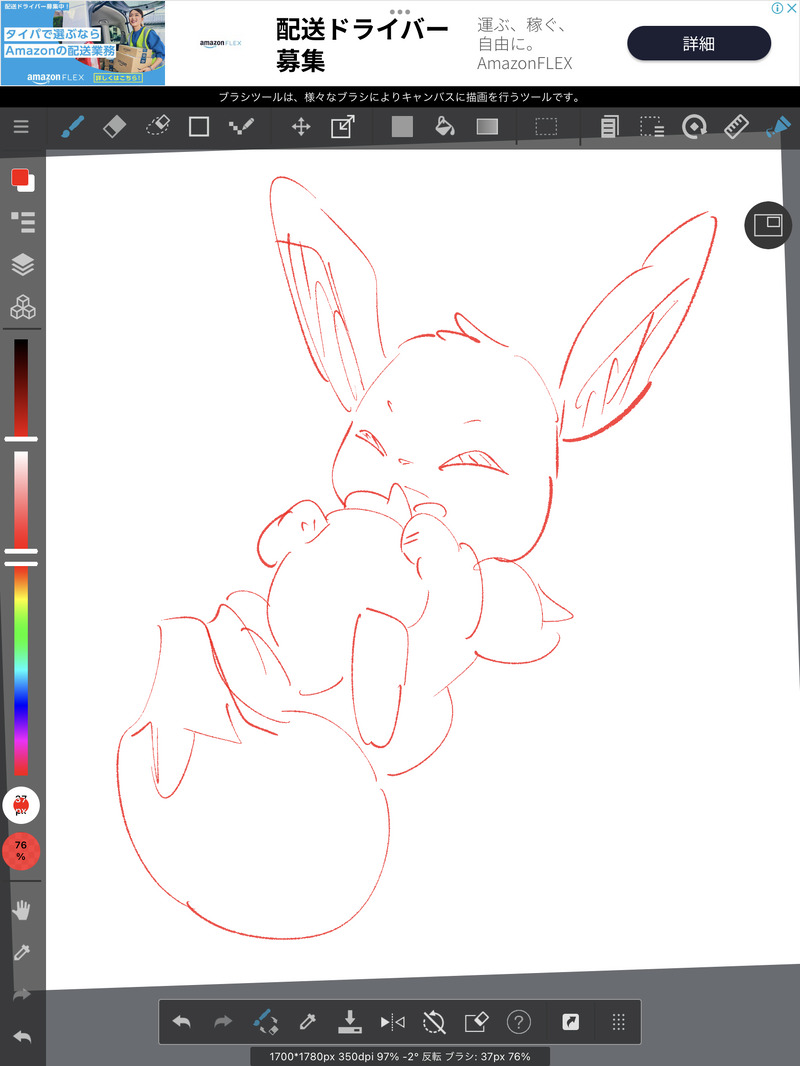Save the canvas with the download icon
Image resolution: width=800 pixels, height=1066 pixels.
(x=349, y=1021)
